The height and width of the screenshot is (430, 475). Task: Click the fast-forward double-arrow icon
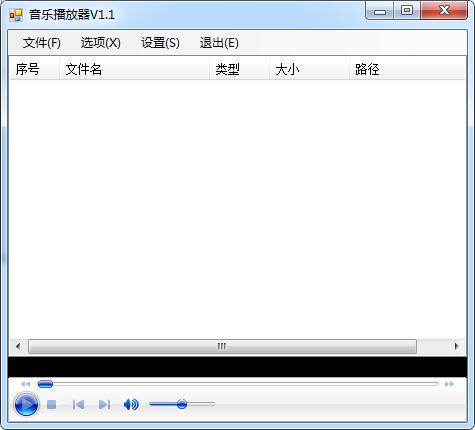point(449,384)
